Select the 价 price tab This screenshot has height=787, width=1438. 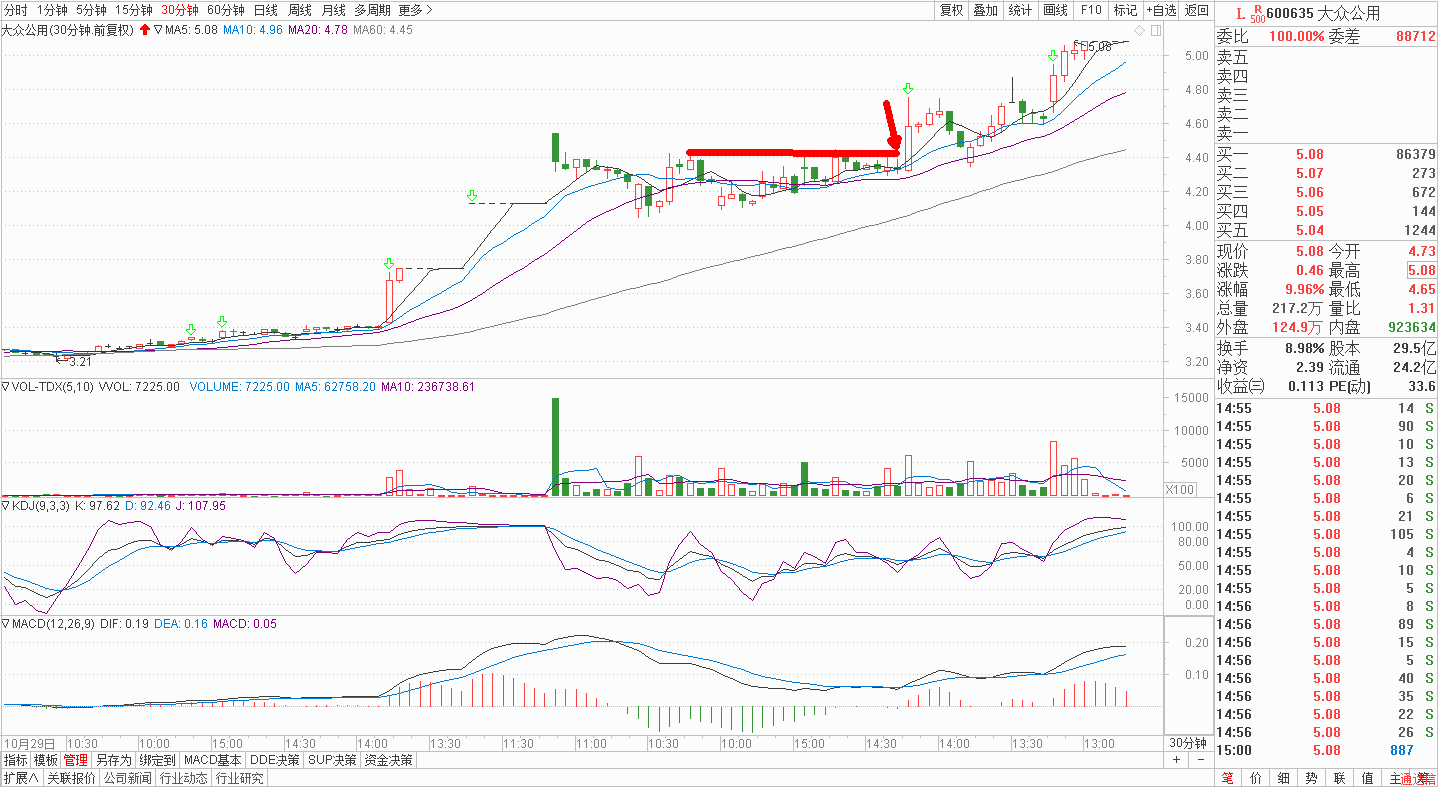click(x=1255, y=778)
